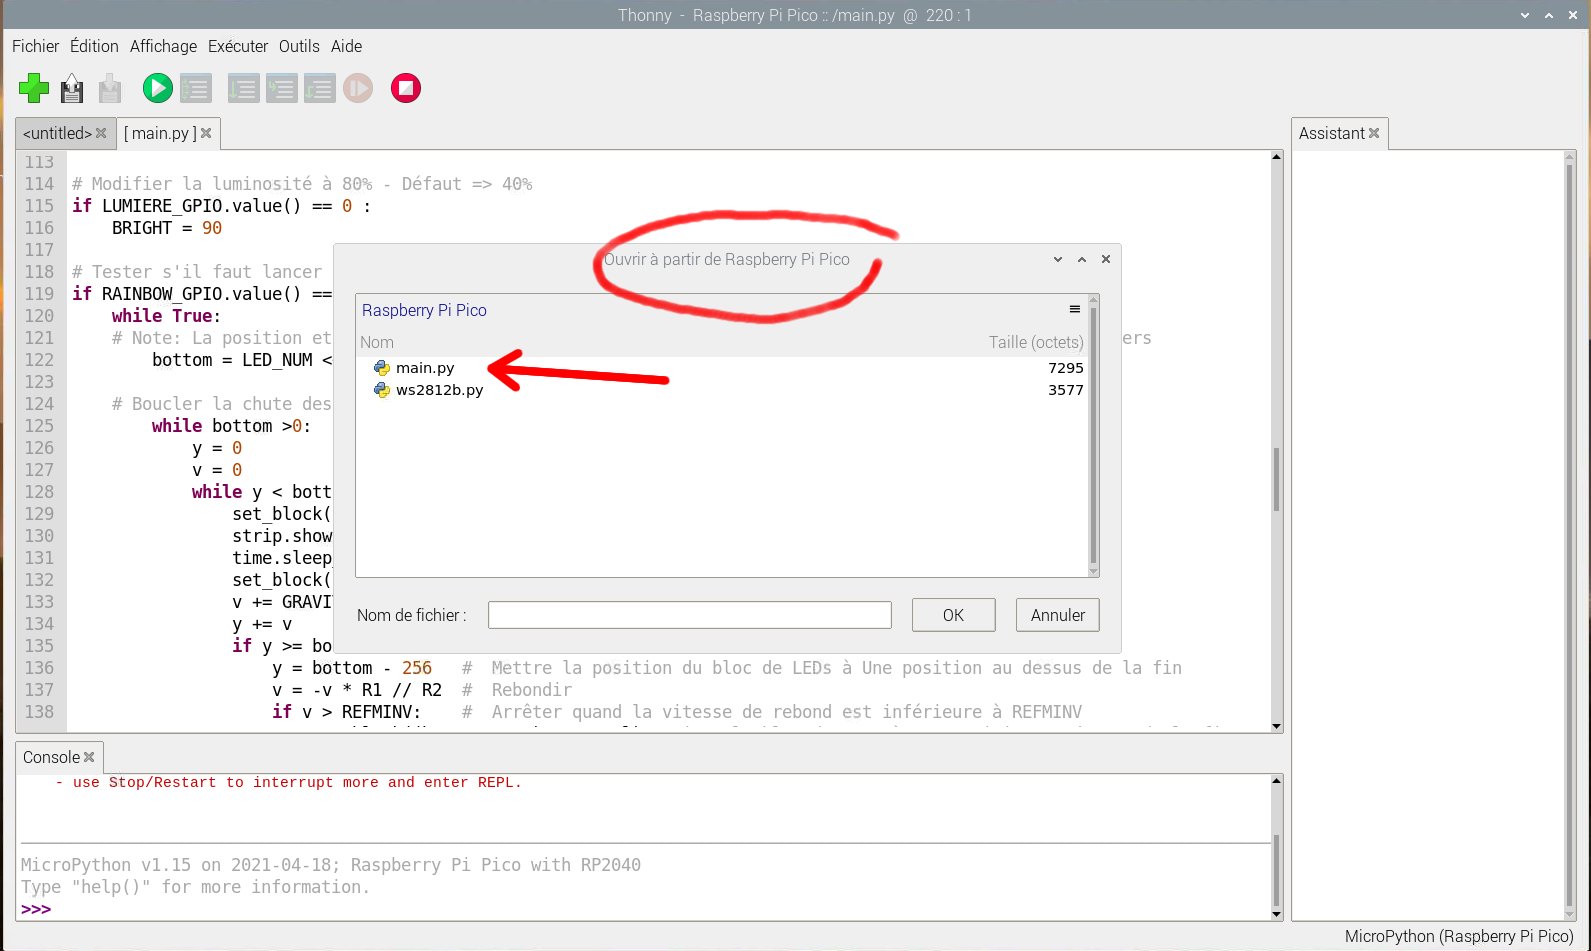Click the green New file plus icon

point(34,88)
